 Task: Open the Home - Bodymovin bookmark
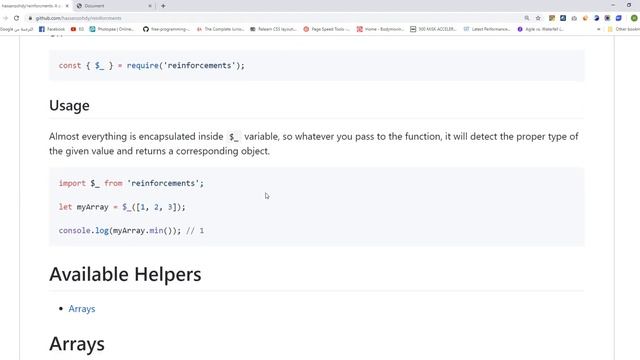tap(380, 29)
